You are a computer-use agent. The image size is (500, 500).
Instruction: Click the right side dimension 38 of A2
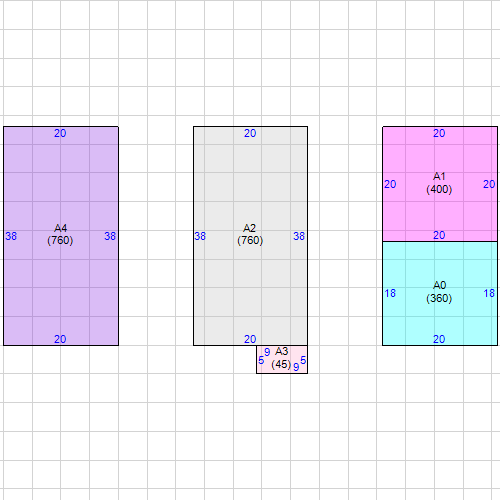click(299, 236)
